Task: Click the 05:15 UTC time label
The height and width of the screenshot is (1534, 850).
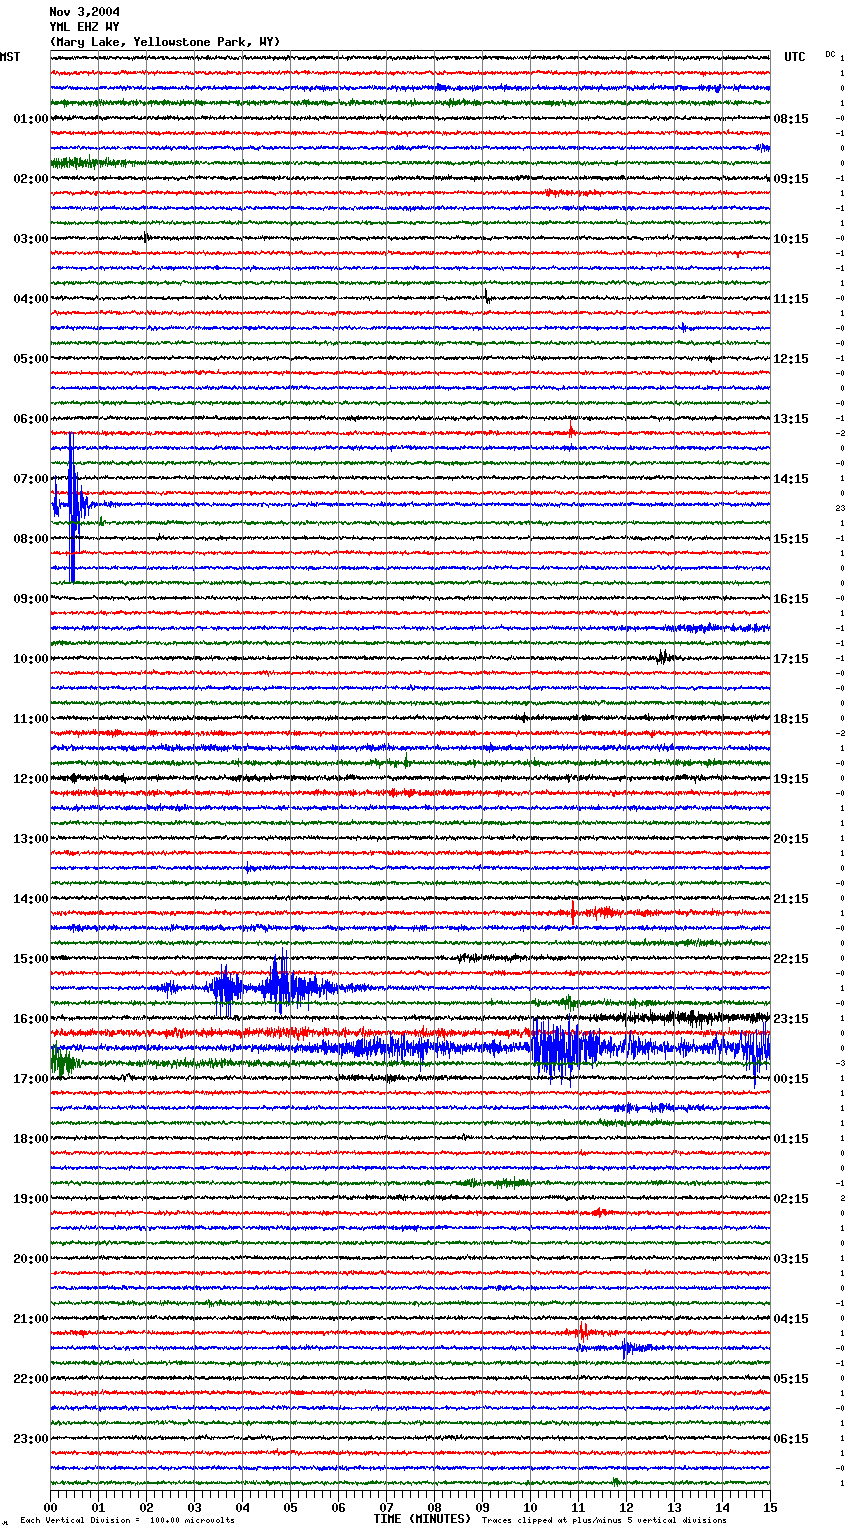Action: 791,1379
